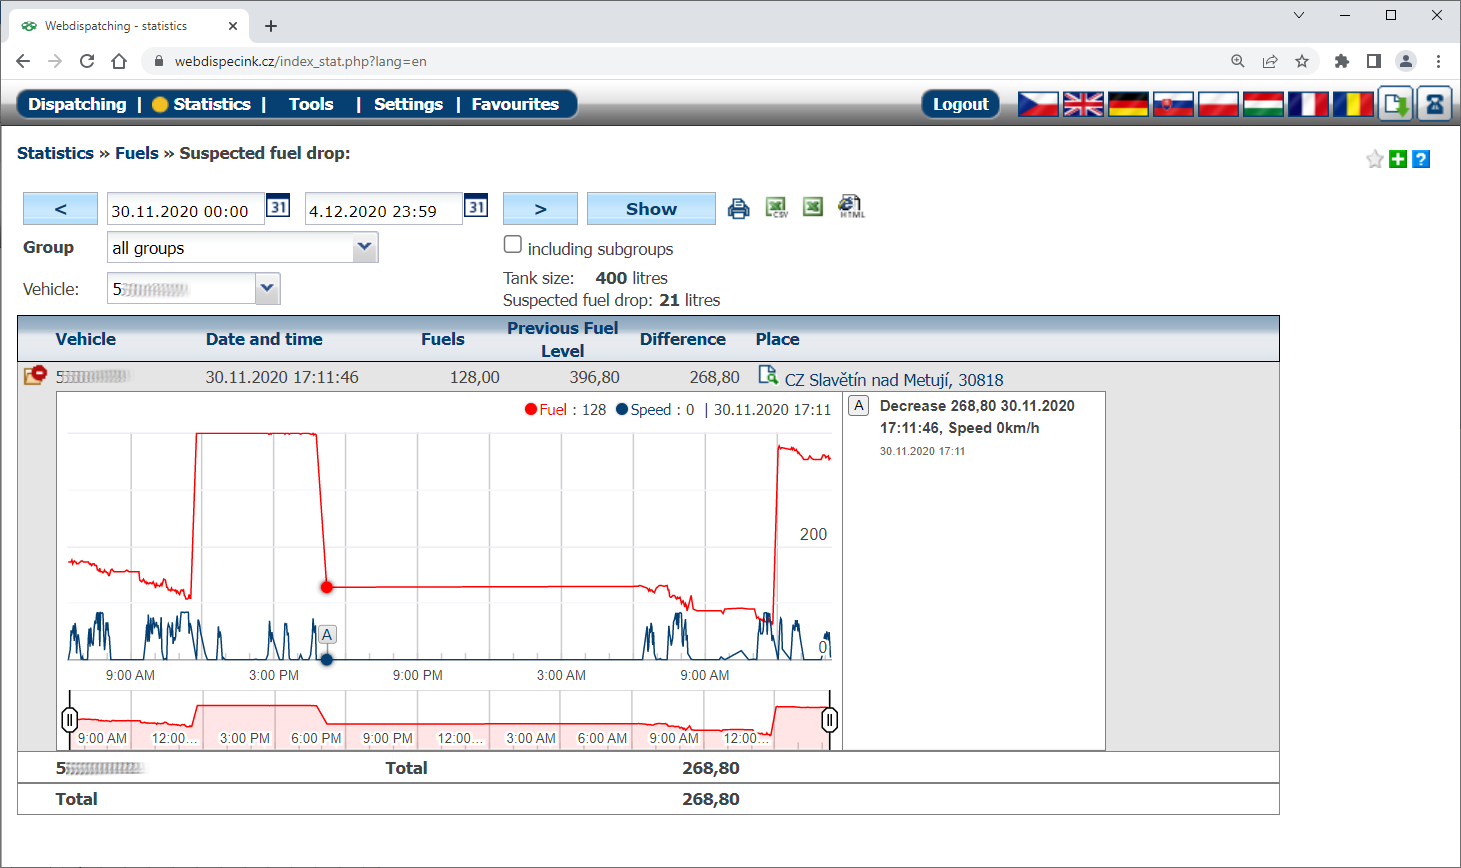The image size is (1461, 868).
Task: Open the Vehicle selection dropdown
Action: (x=267, y=288)
